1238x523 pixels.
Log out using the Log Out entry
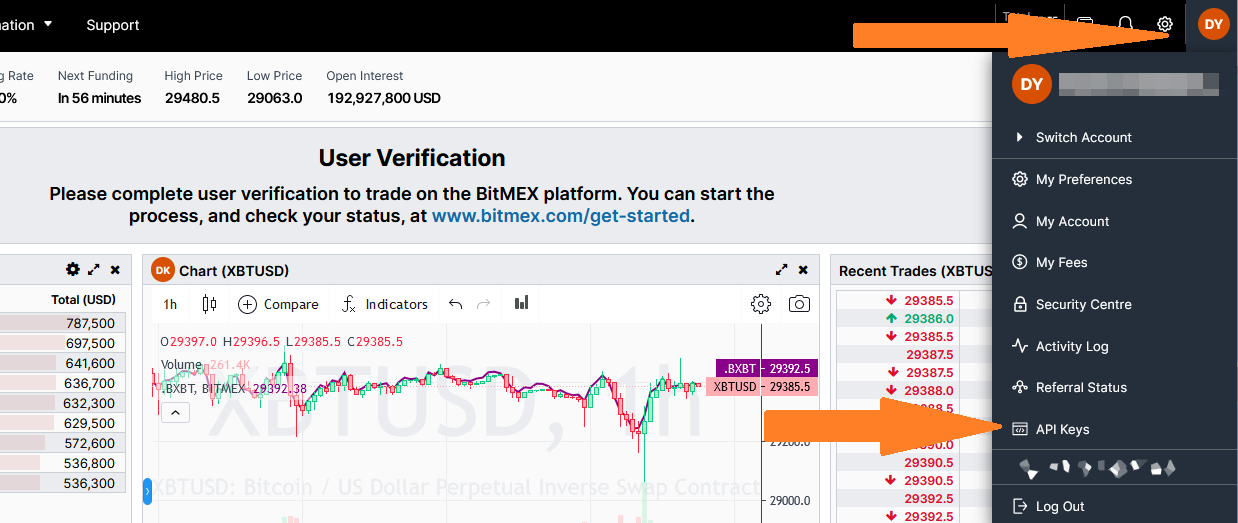(1059, 506)
